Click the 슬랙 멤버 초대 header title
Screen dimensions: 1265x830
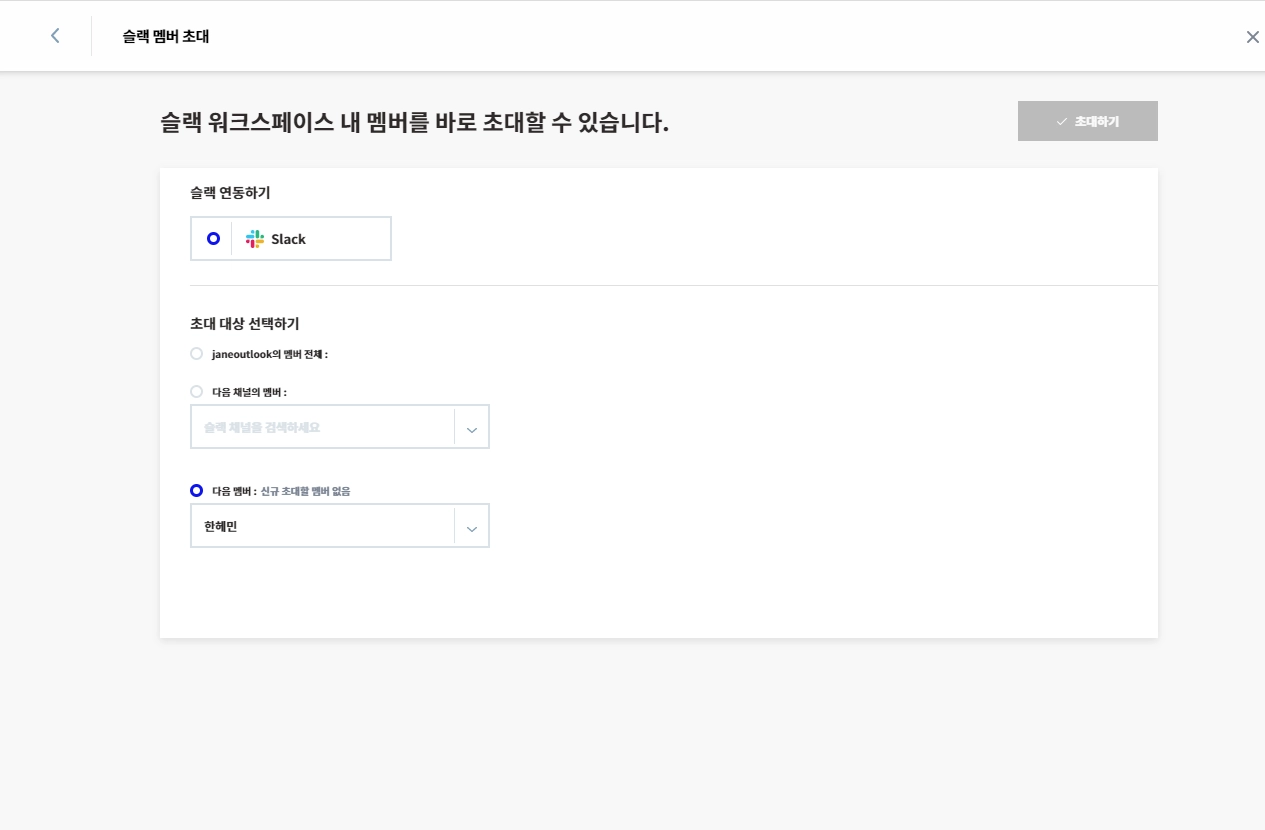click(x=166, y=36)
